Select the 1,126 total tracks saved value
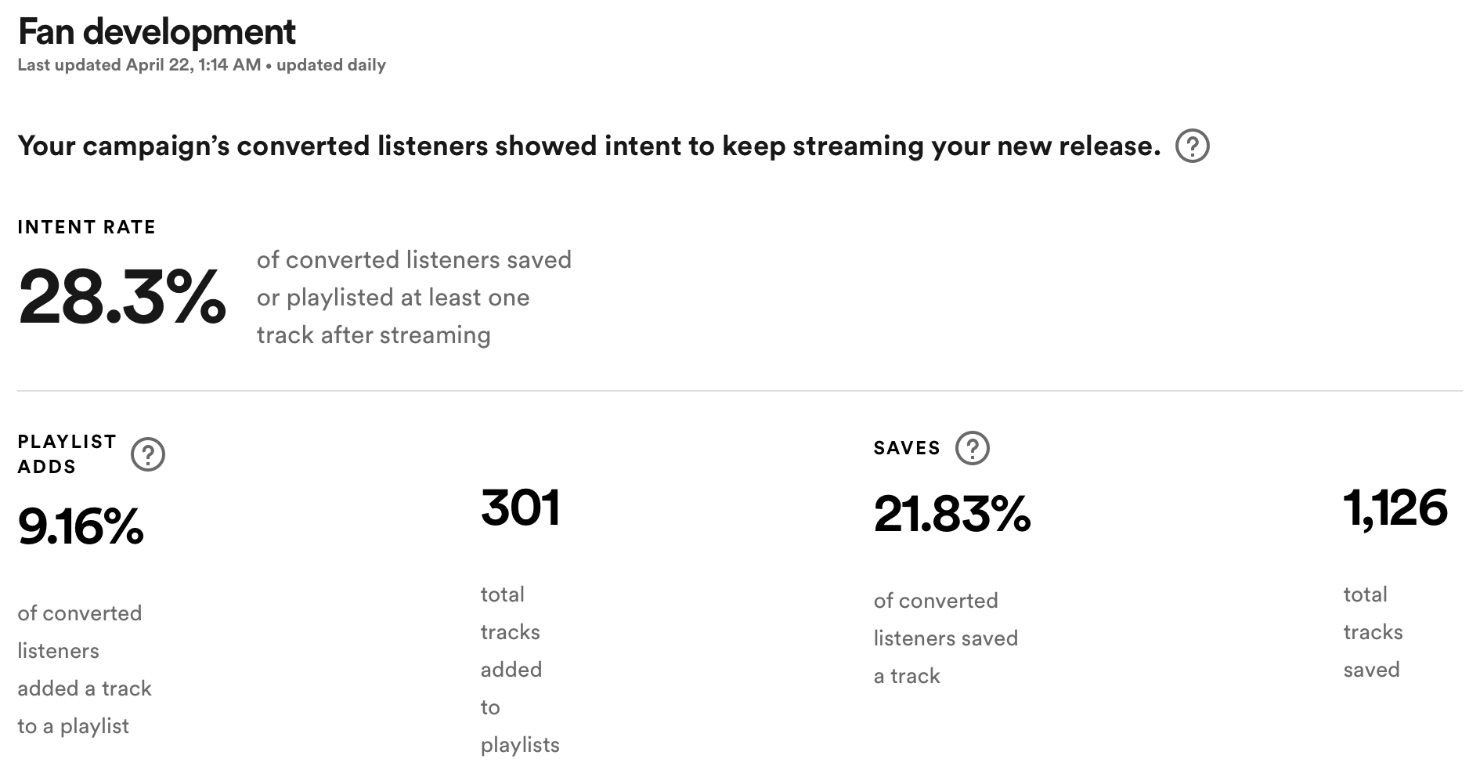 click(1396, 508)
